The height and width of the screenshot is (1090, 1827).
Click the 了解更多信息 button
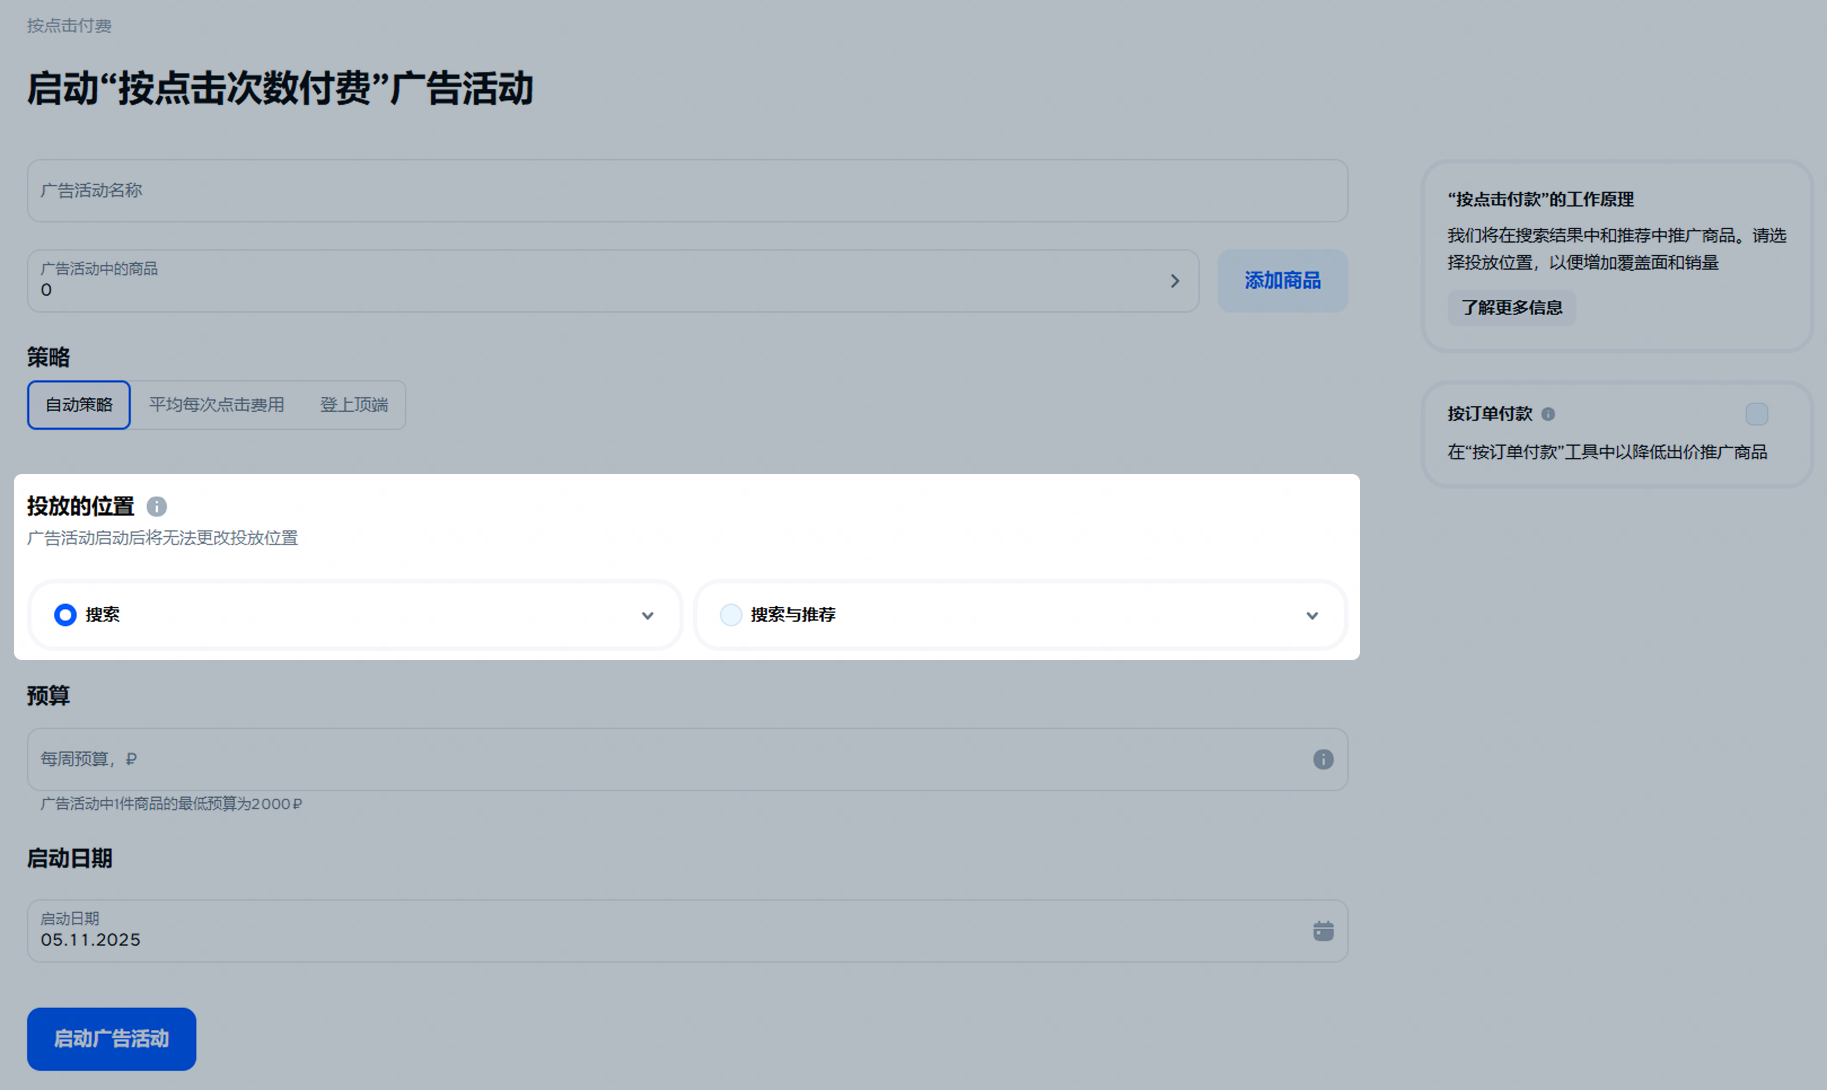point(1511,308)
